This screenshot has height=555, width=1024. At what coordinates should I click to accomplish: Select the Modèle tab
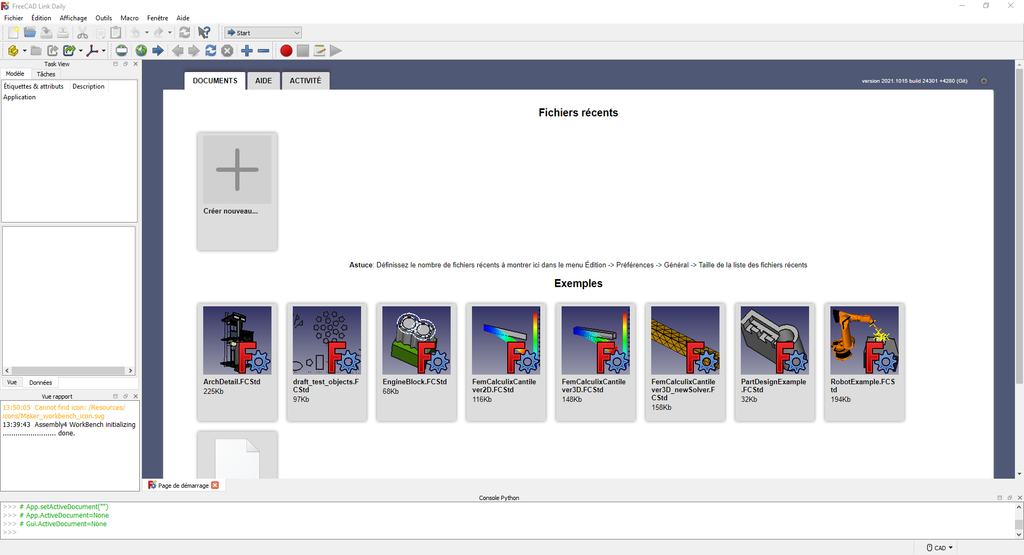click(x=15, y=74)
